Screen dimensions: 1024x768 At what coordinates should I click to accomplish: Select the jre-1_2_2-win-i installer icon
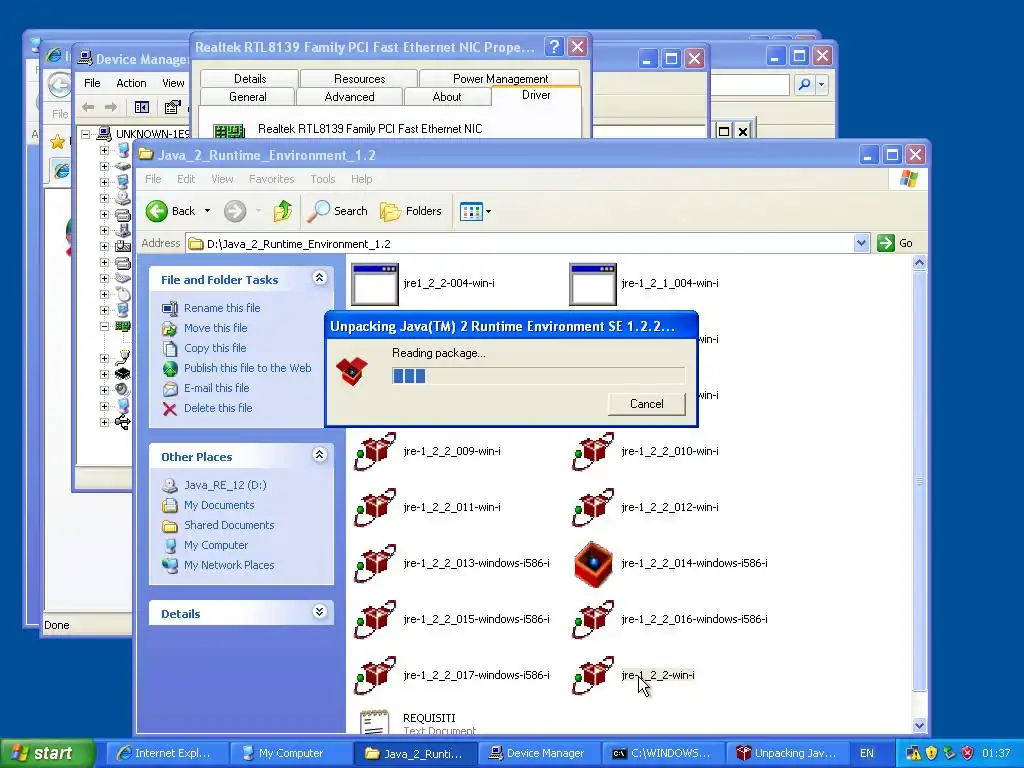593,676
